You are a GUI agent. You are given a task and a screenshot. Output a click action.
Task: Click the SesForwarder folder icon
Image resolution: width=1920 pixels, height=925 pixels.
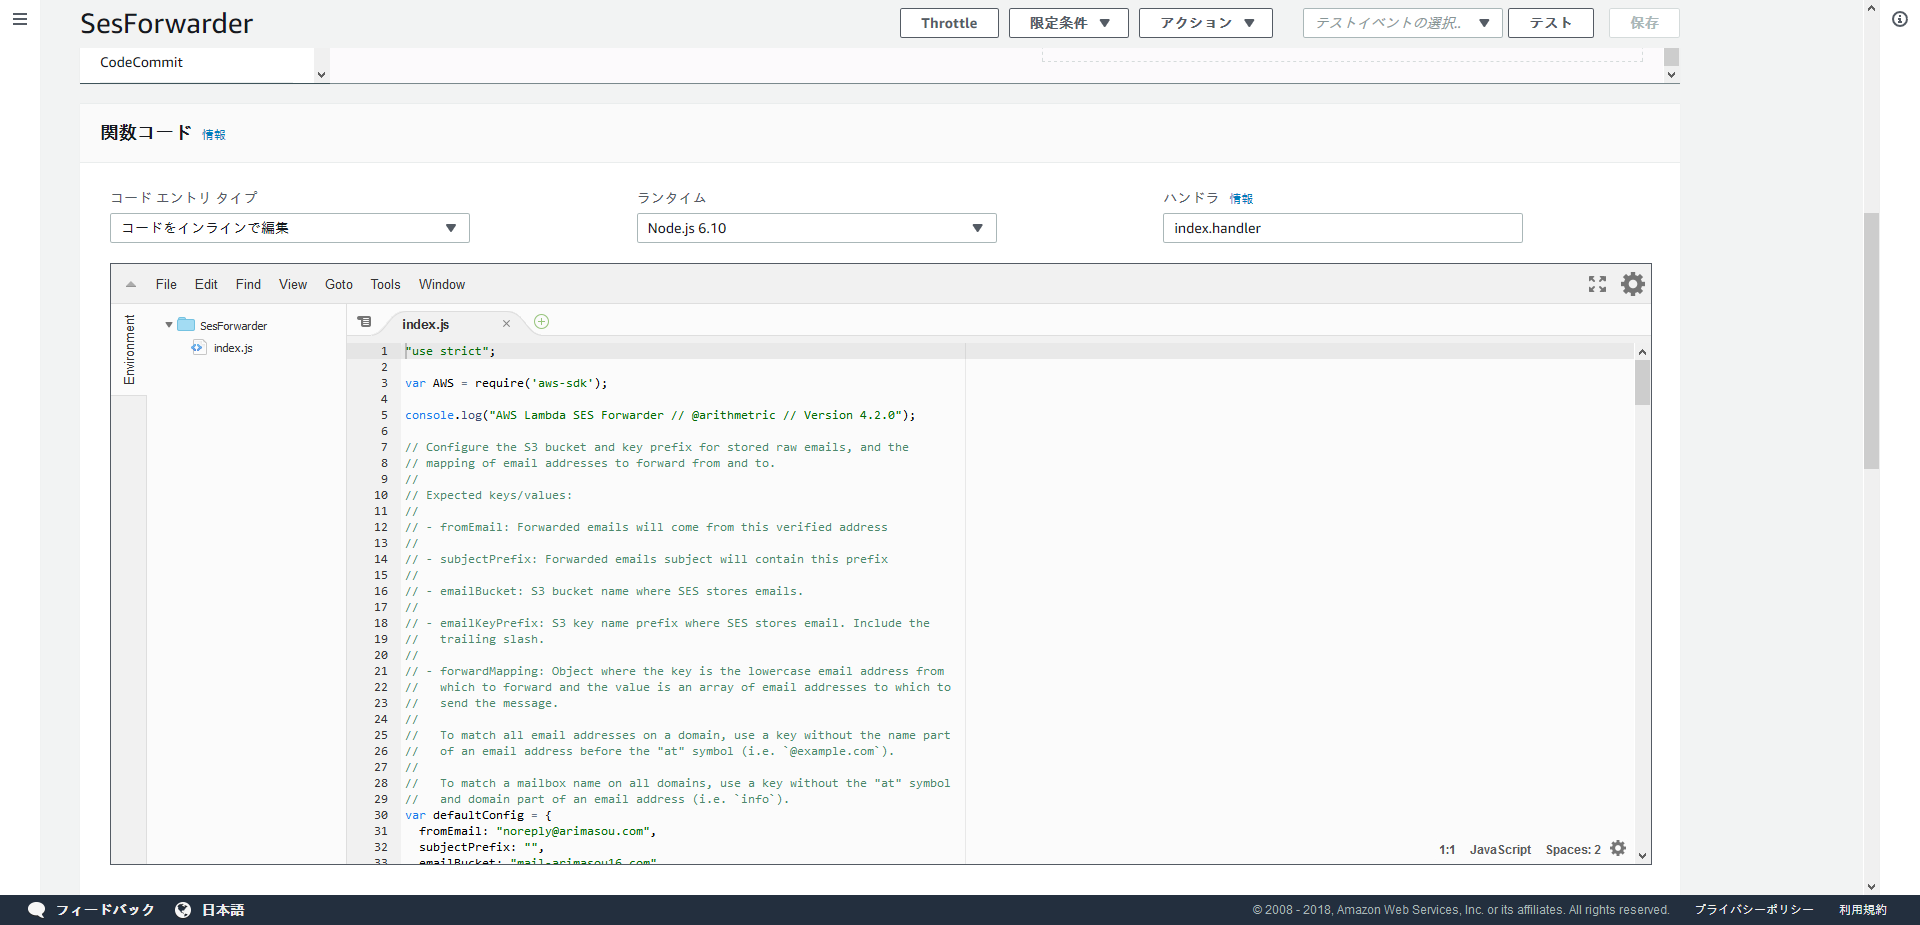coord(186,325)
